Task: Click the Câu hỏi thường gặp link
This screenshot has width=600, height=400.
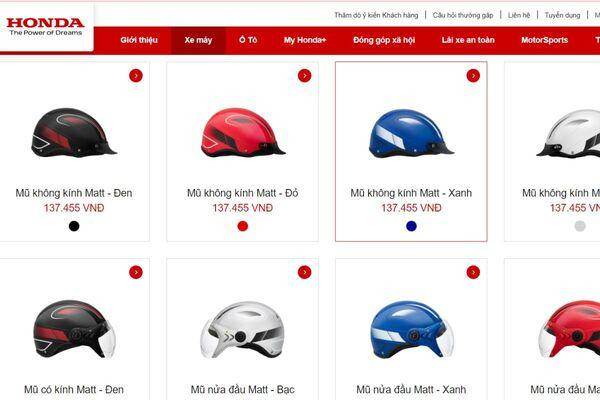Action: click(463, 15)
